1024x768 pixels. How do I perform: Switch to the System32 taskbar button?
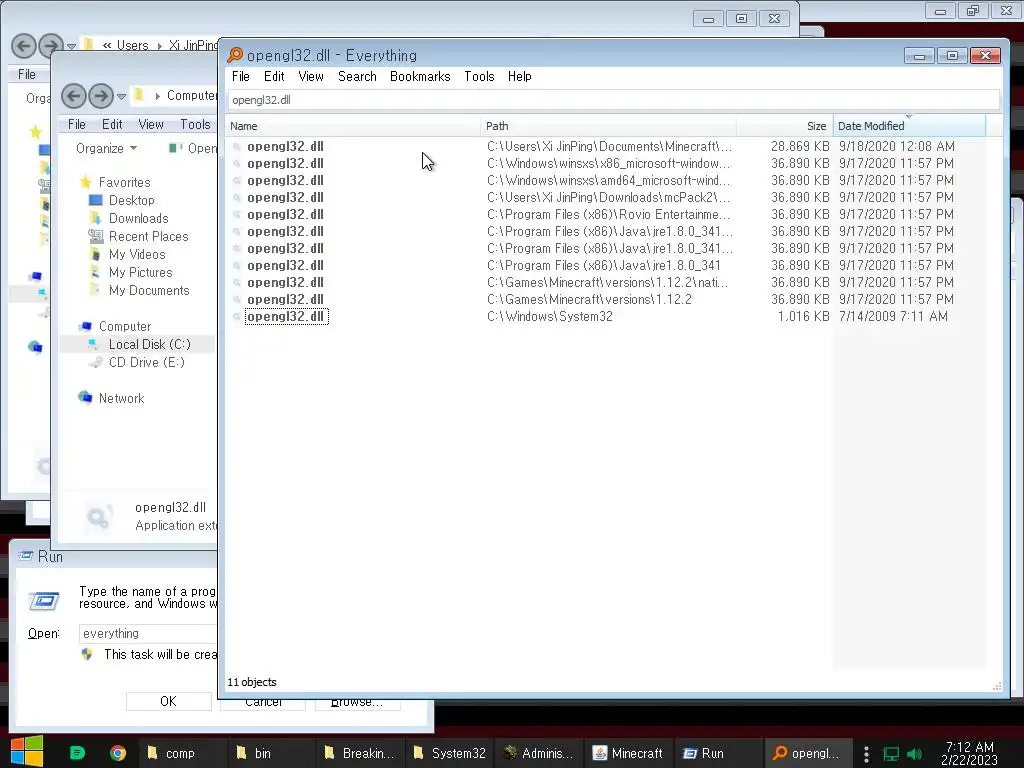click(449, 753)
